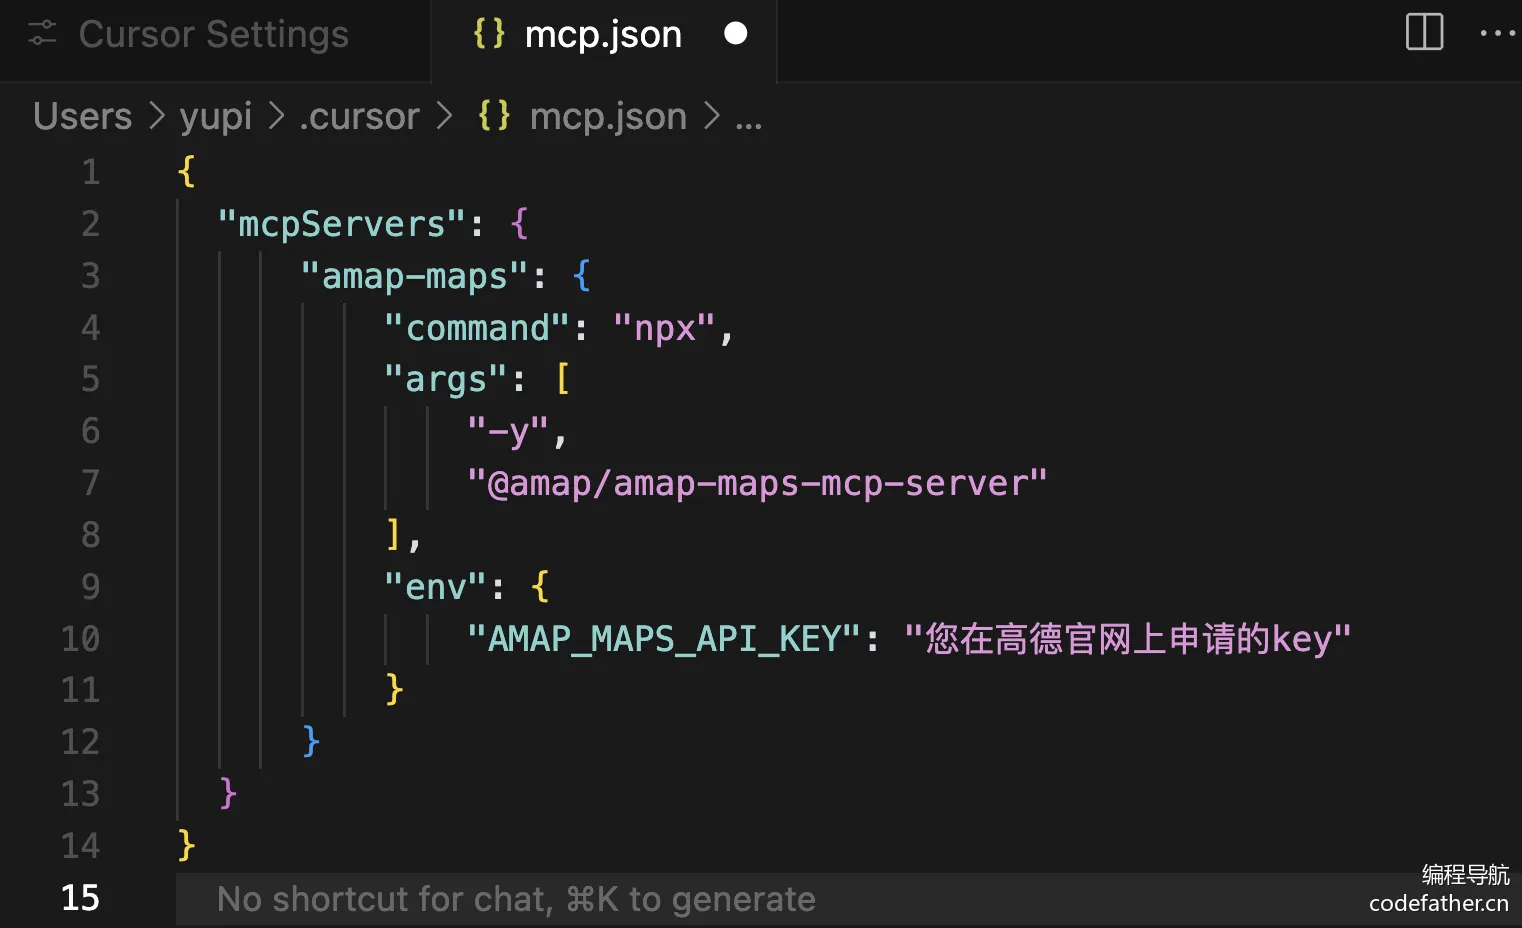Click the "@amap/amap-maps-mcp-server" argument
This screenshot has width=1522, height=928.
click(x=757, y=483)
